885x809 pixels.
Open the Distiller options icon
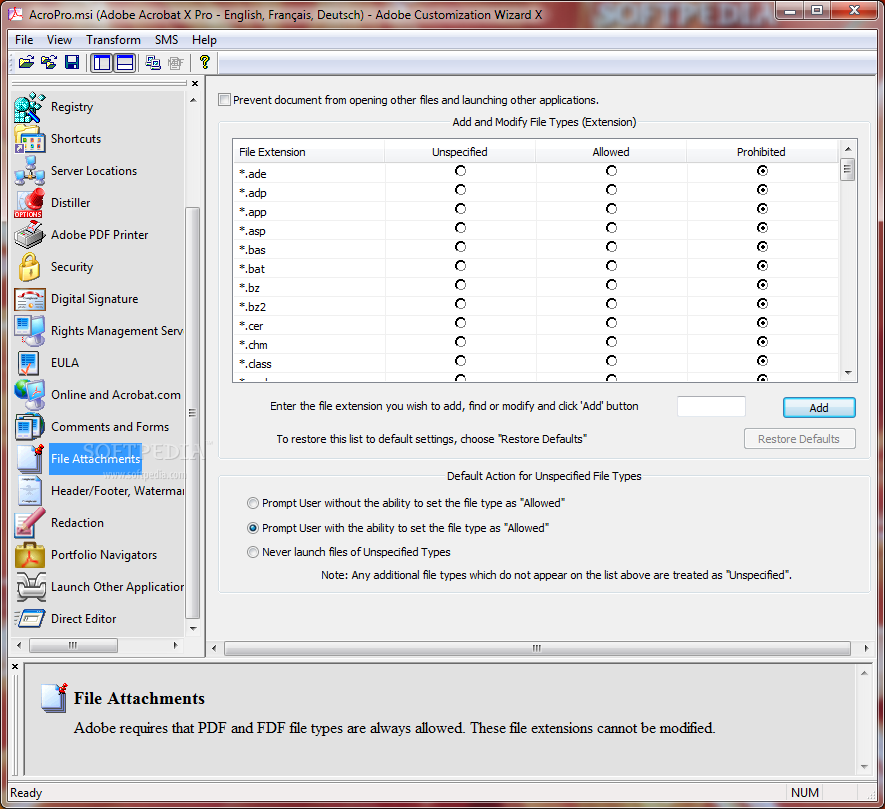29,203
